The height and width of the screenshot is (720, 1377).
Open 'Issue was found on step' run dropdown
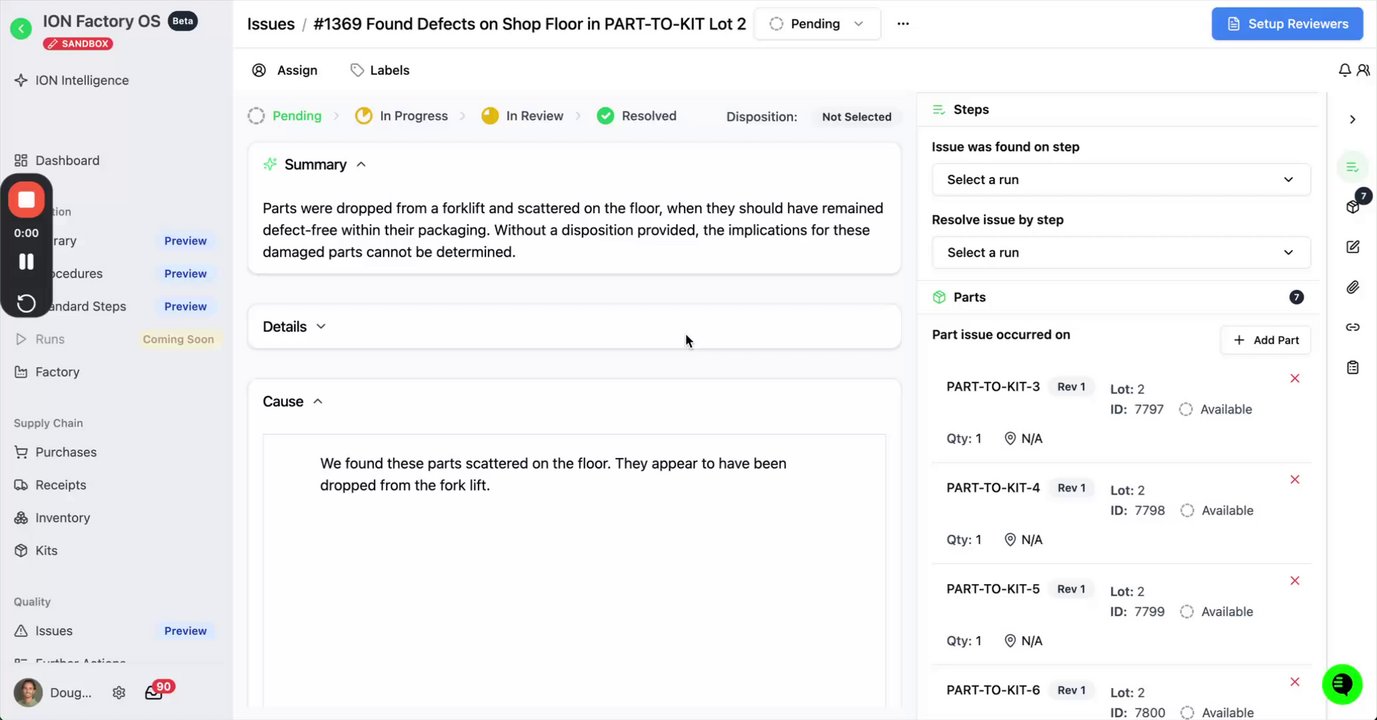[x=1120, y=180]
